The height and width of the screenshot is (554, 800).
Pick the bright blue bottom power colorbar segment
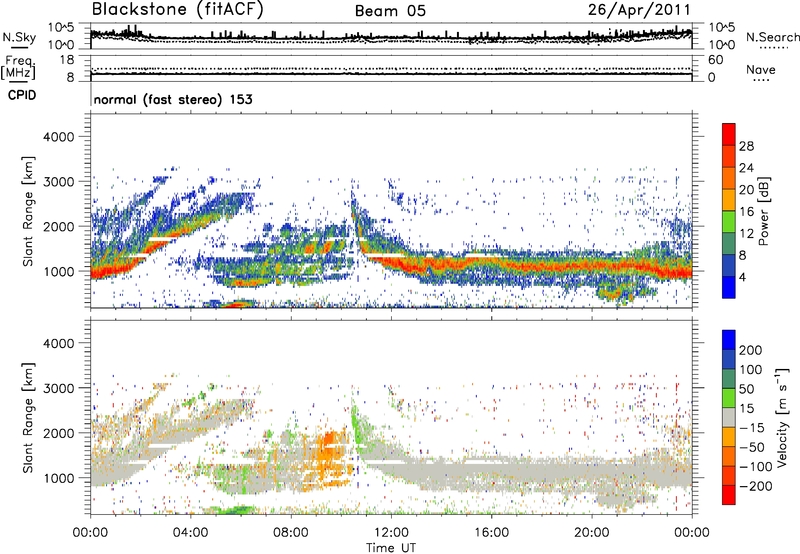point(729,287)
